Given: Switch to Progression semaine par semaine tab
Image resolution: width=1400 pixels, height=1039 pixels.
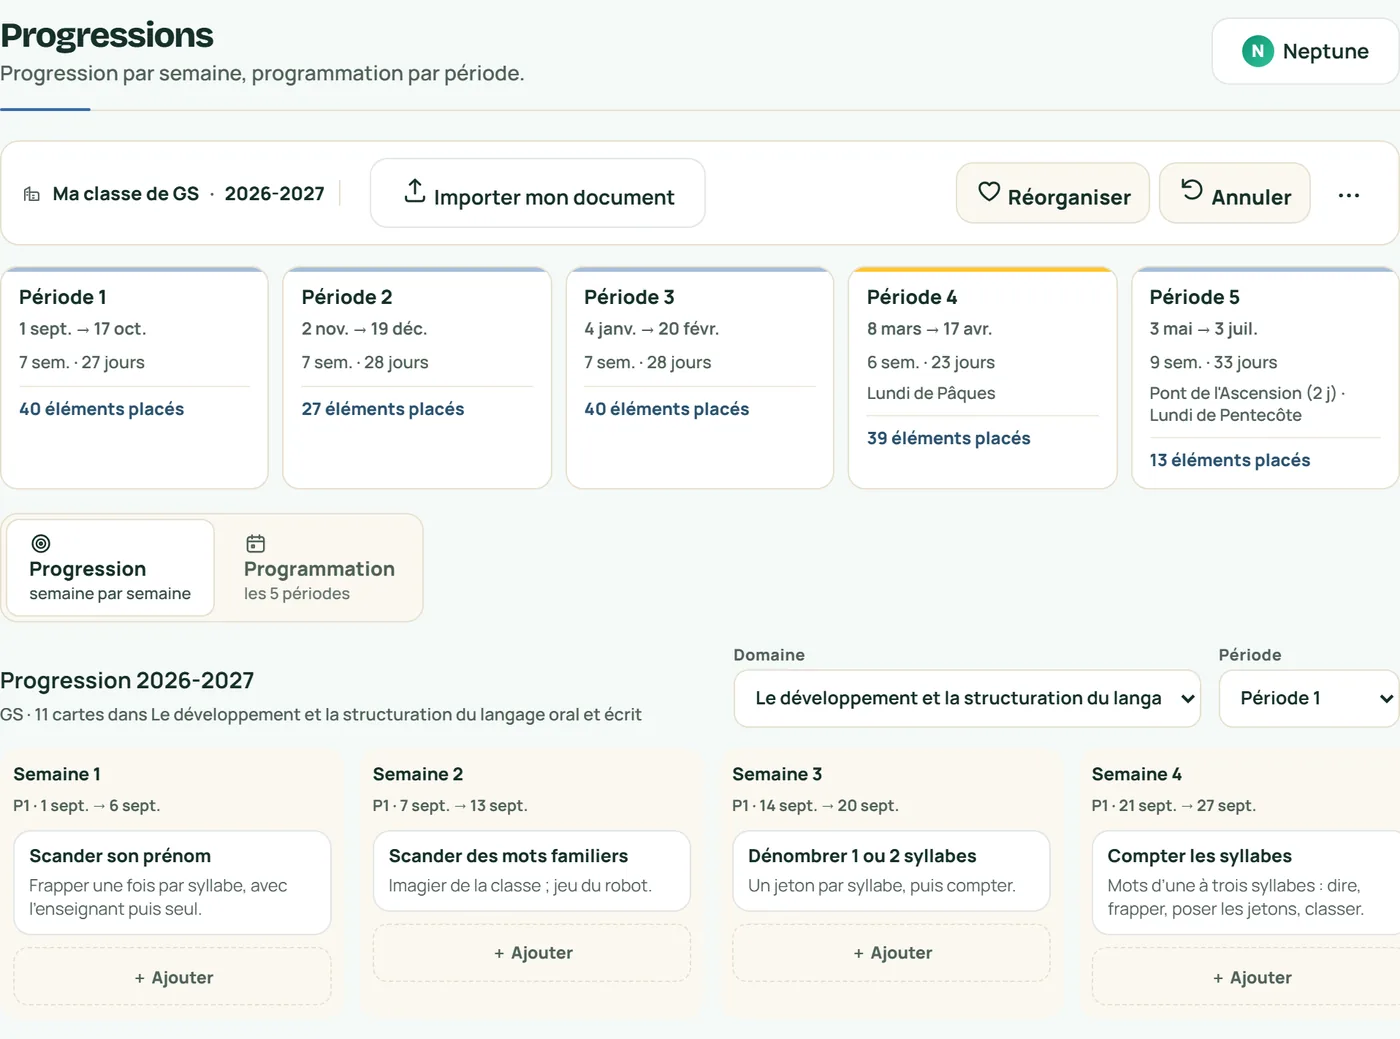Looking at the screenshot, I should (110, 568).
